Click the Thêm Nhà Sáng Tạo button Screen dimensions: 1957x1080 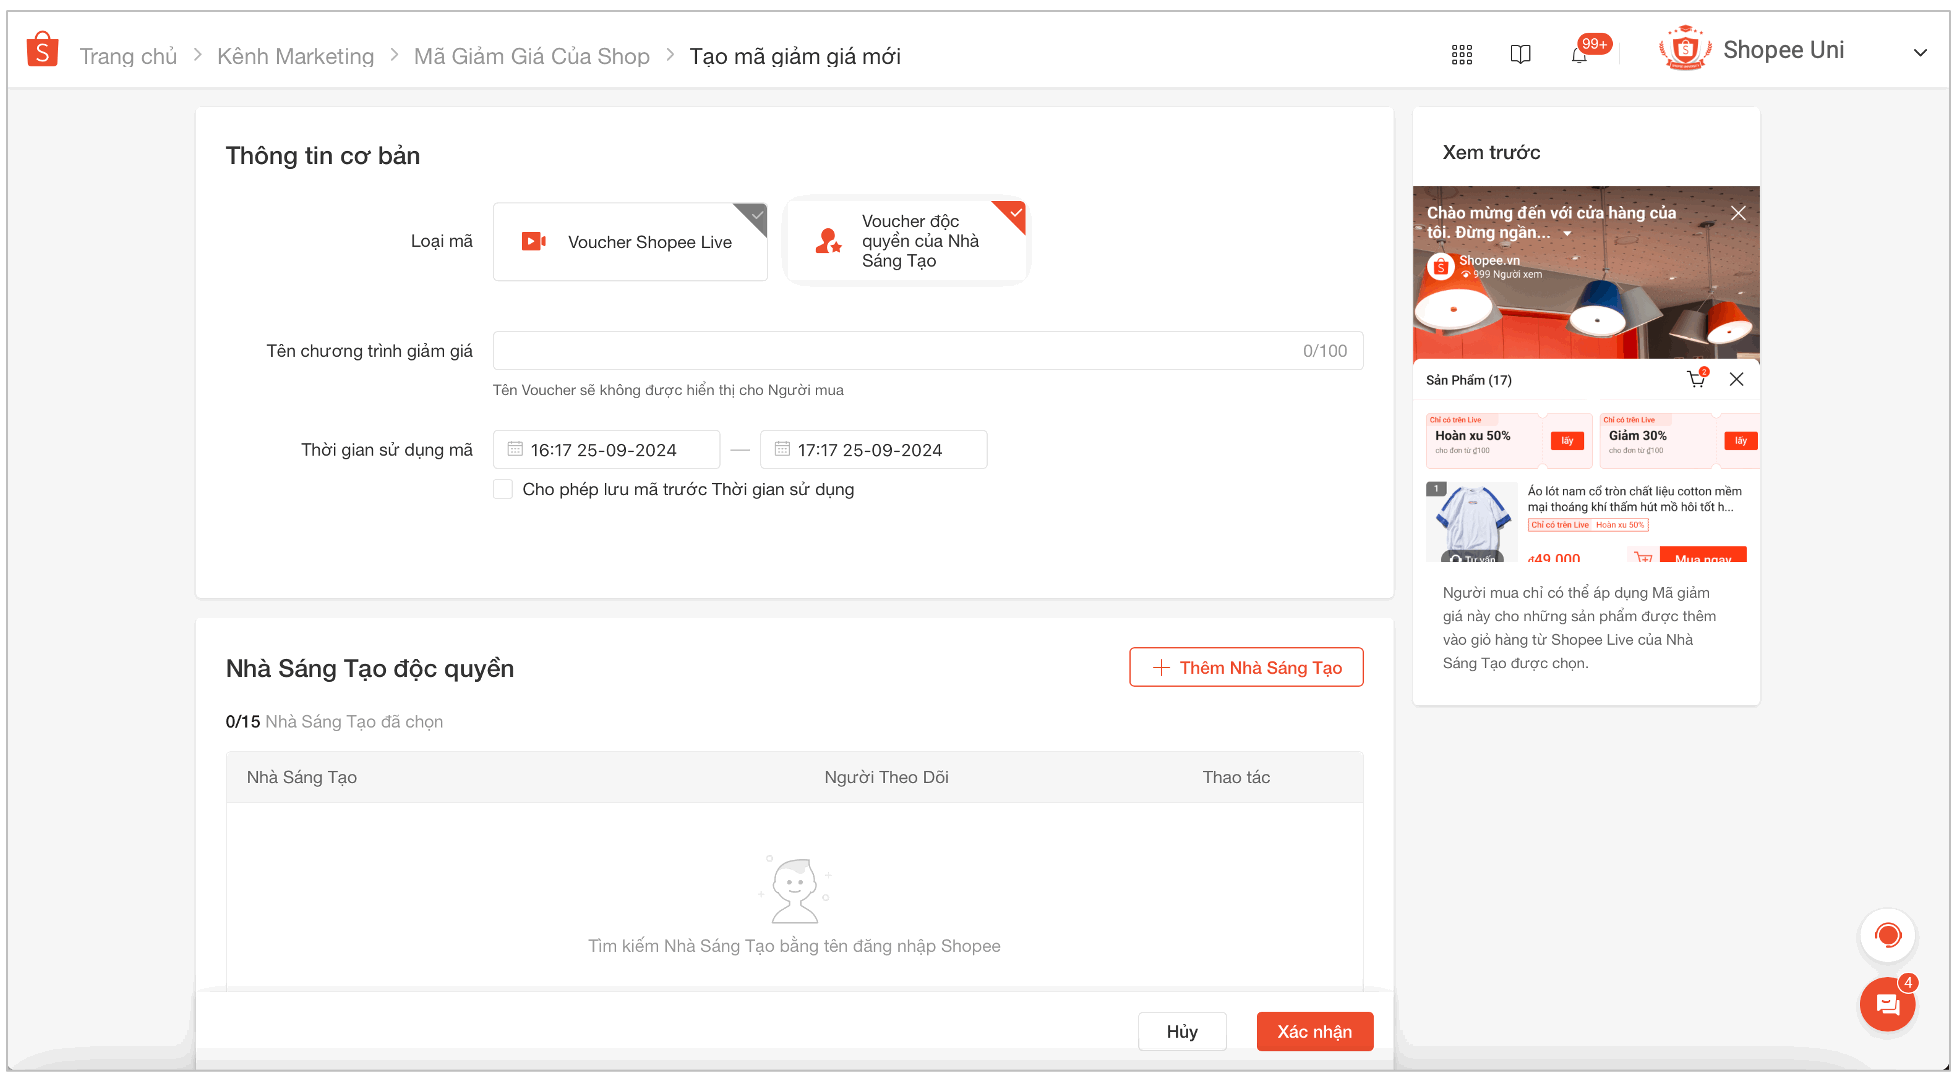click(1246, 667)
